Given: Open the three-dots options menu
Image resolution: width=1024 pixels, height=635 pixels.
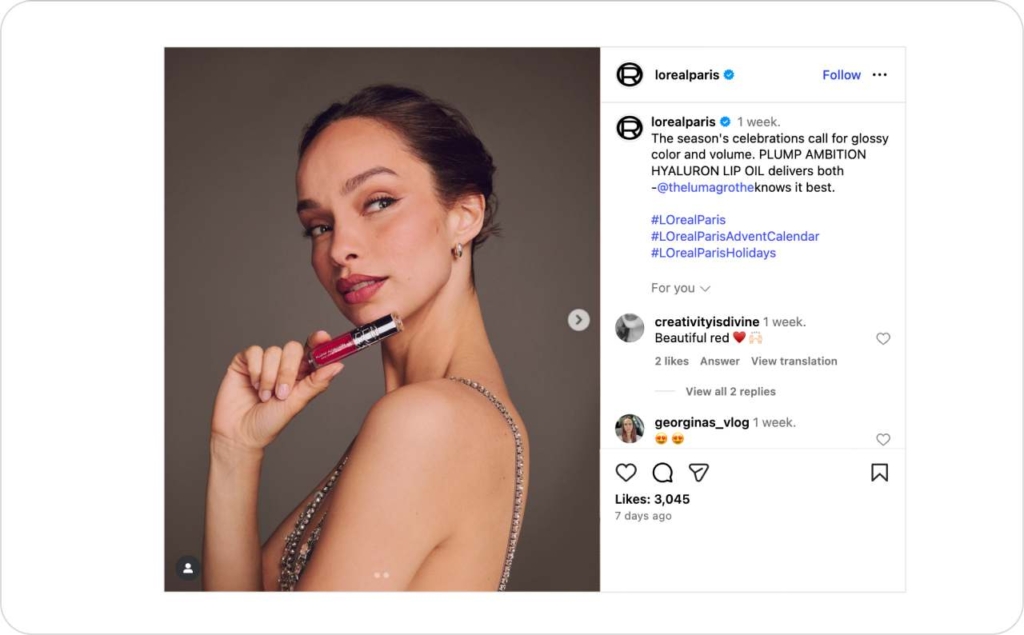Looking at the screenshot, I should click(879, 74).
